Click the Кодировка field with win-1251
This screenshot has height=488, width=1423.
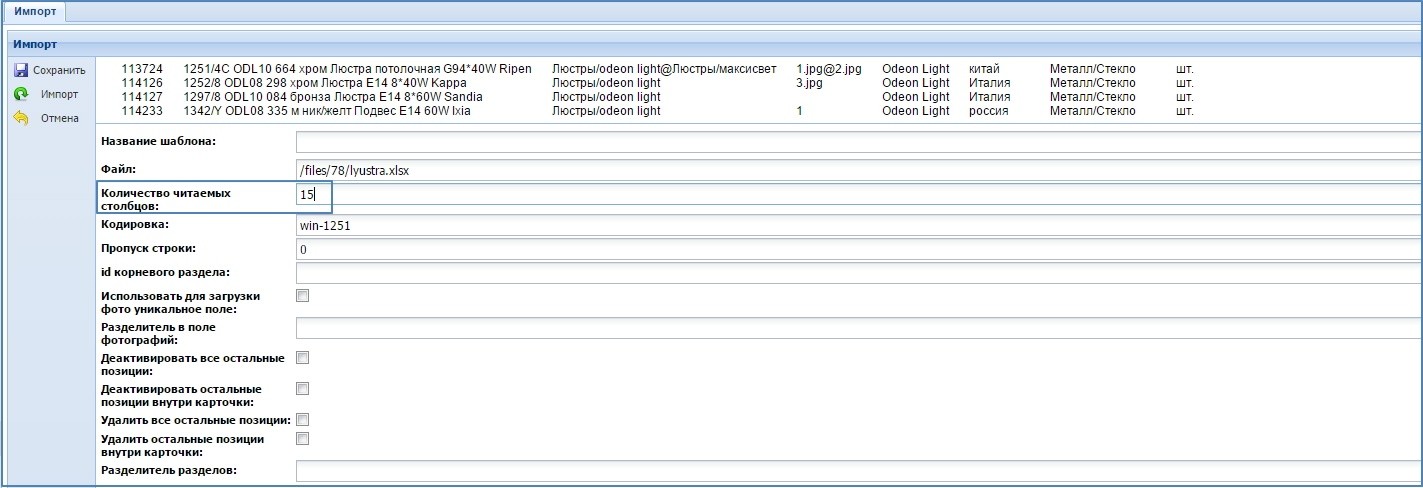[x=858, y=226]
